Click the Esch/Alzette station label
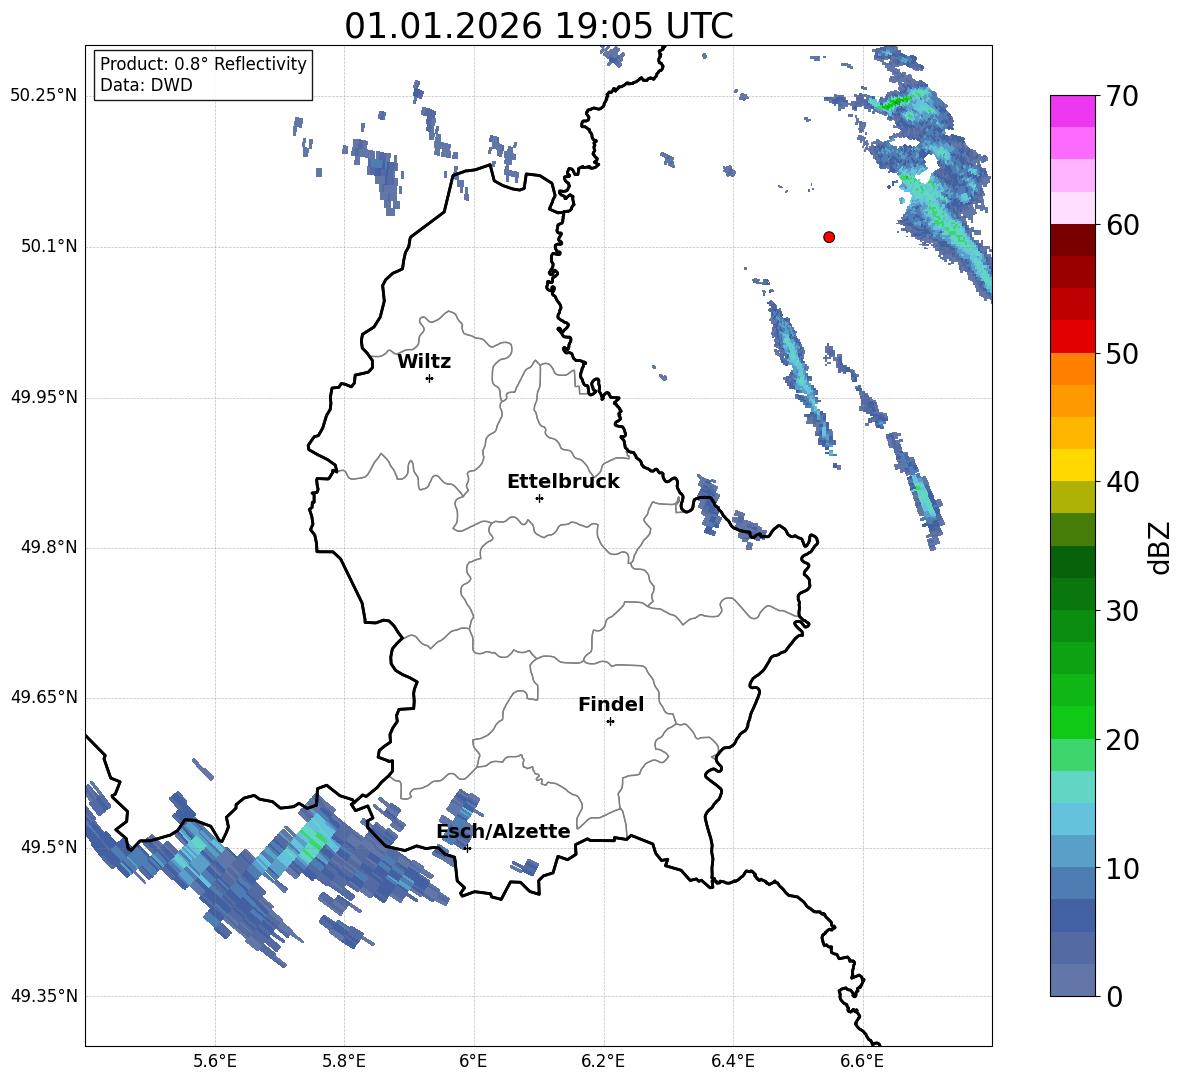This screenshot has width=1184, height=1081. (503, 832)
